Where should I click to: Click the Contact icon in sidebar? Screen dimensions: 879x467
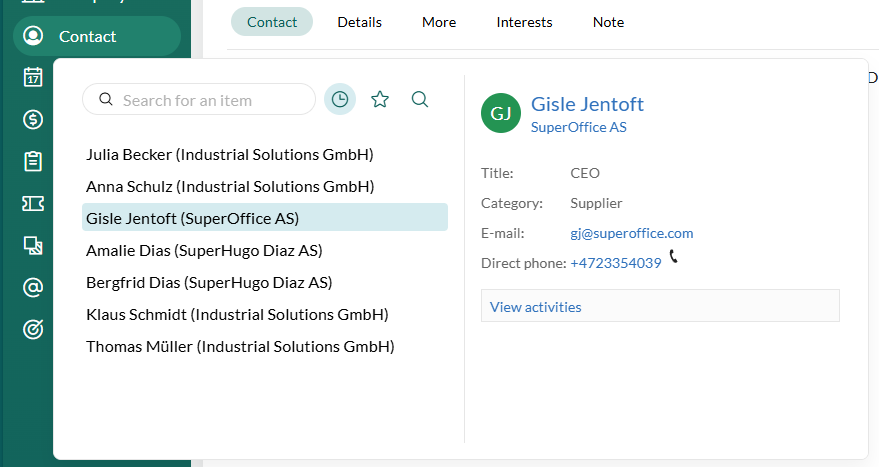coord(33,36)
